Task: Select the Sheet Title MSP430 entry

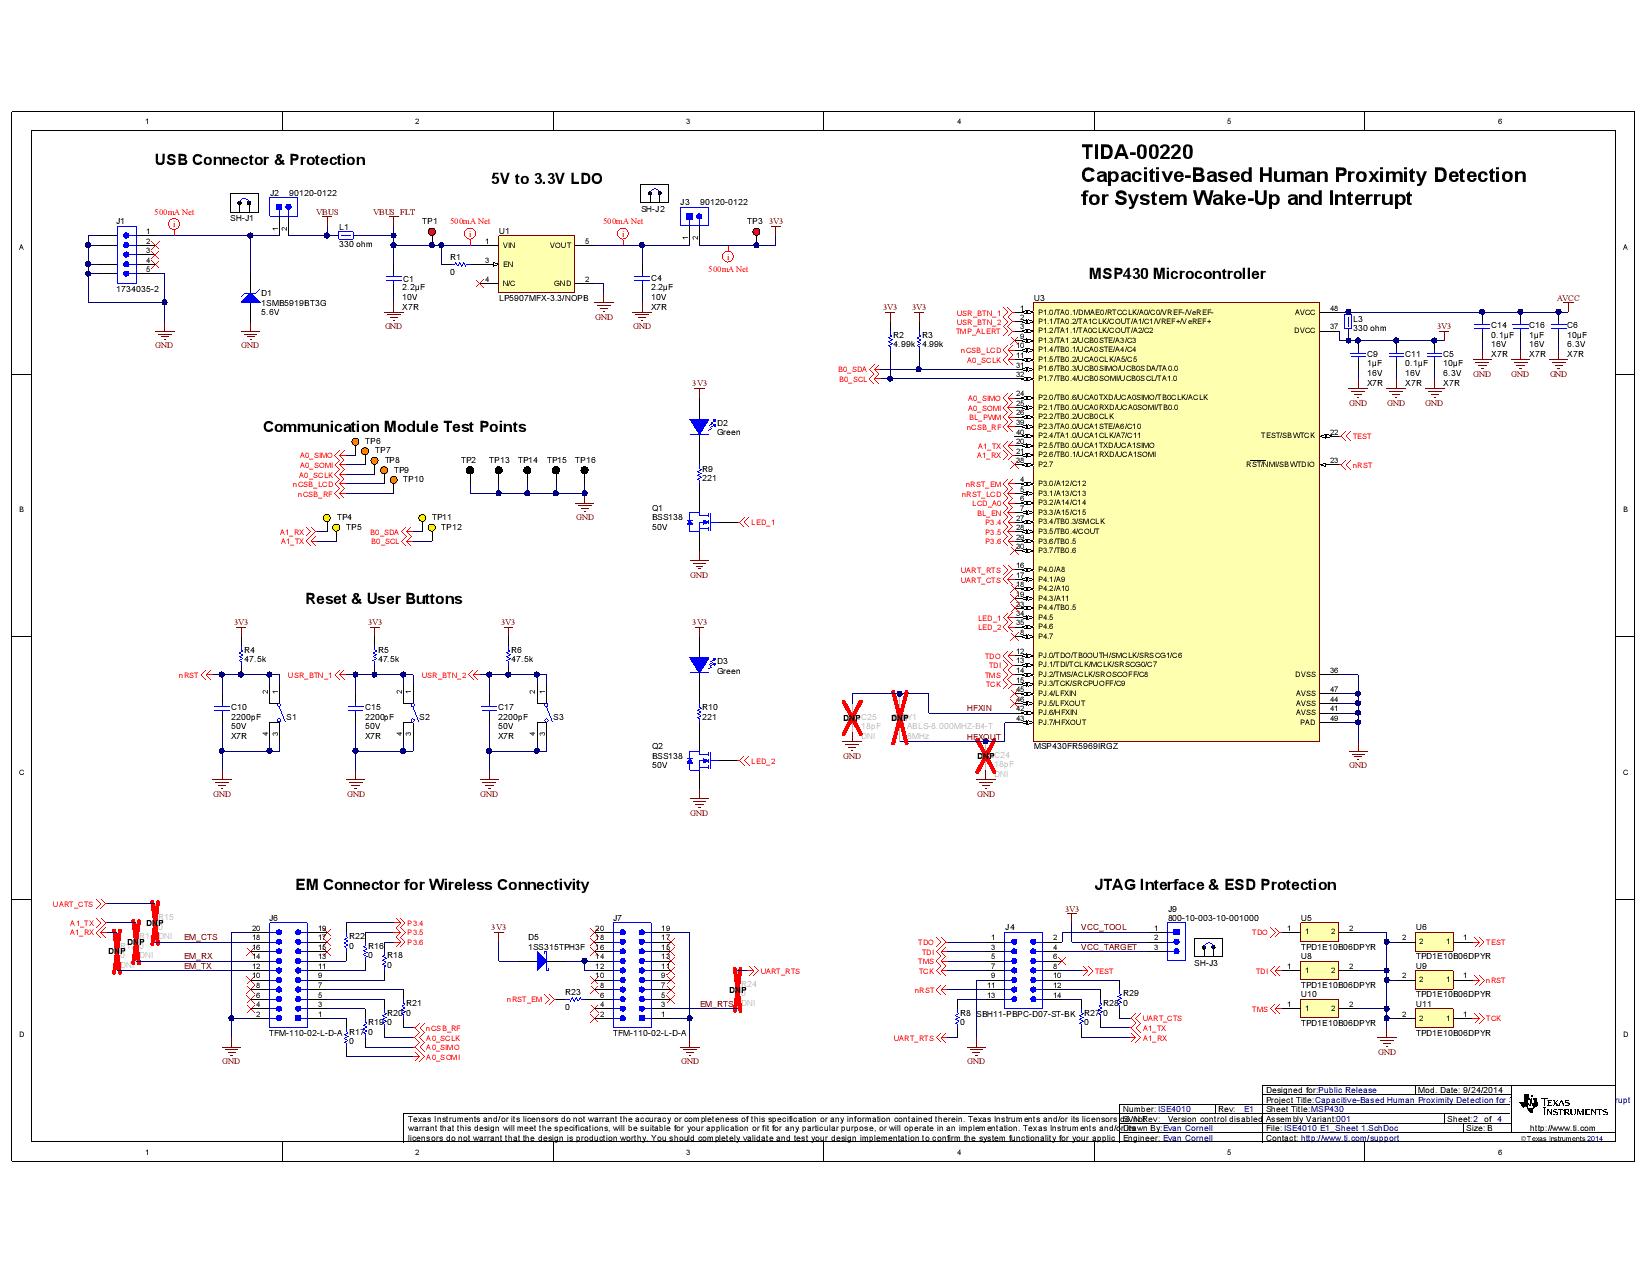Action: (x=1327, y=1108)
